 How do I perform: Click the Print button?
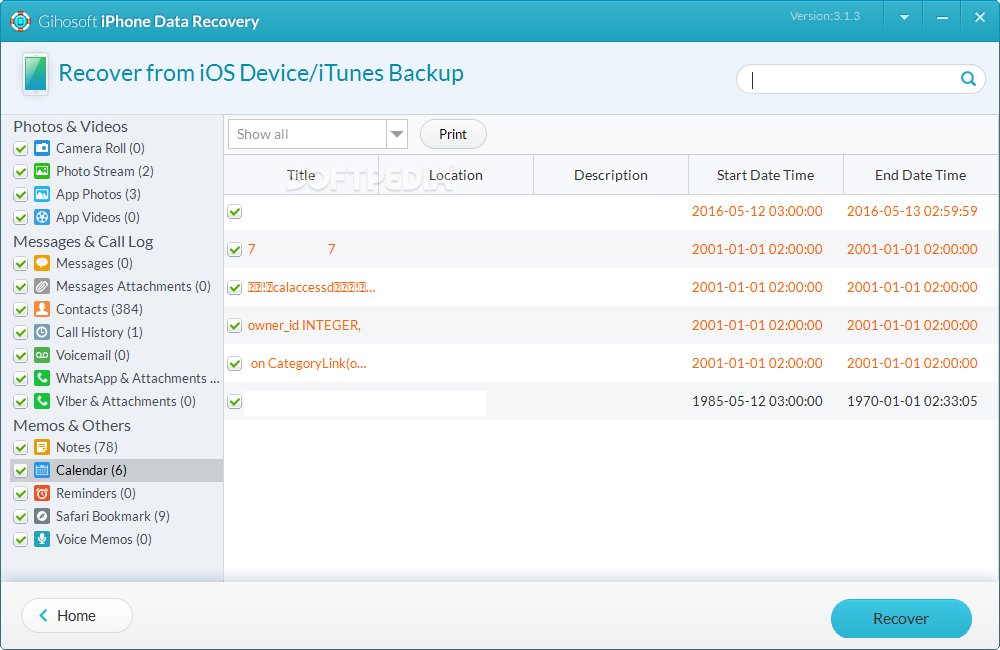[x=453, y=134]
